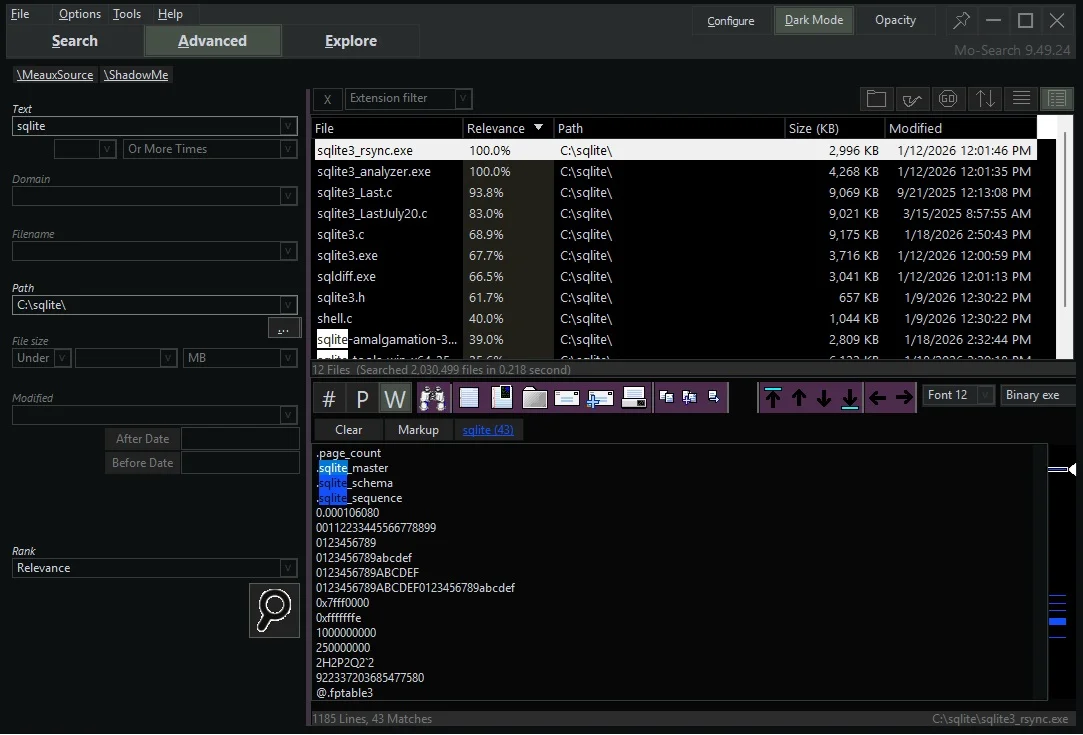Viewport: 1083px width, 735px height.
Task: Sort results with the up-down arrows icon
Action: tap(984, 98)
